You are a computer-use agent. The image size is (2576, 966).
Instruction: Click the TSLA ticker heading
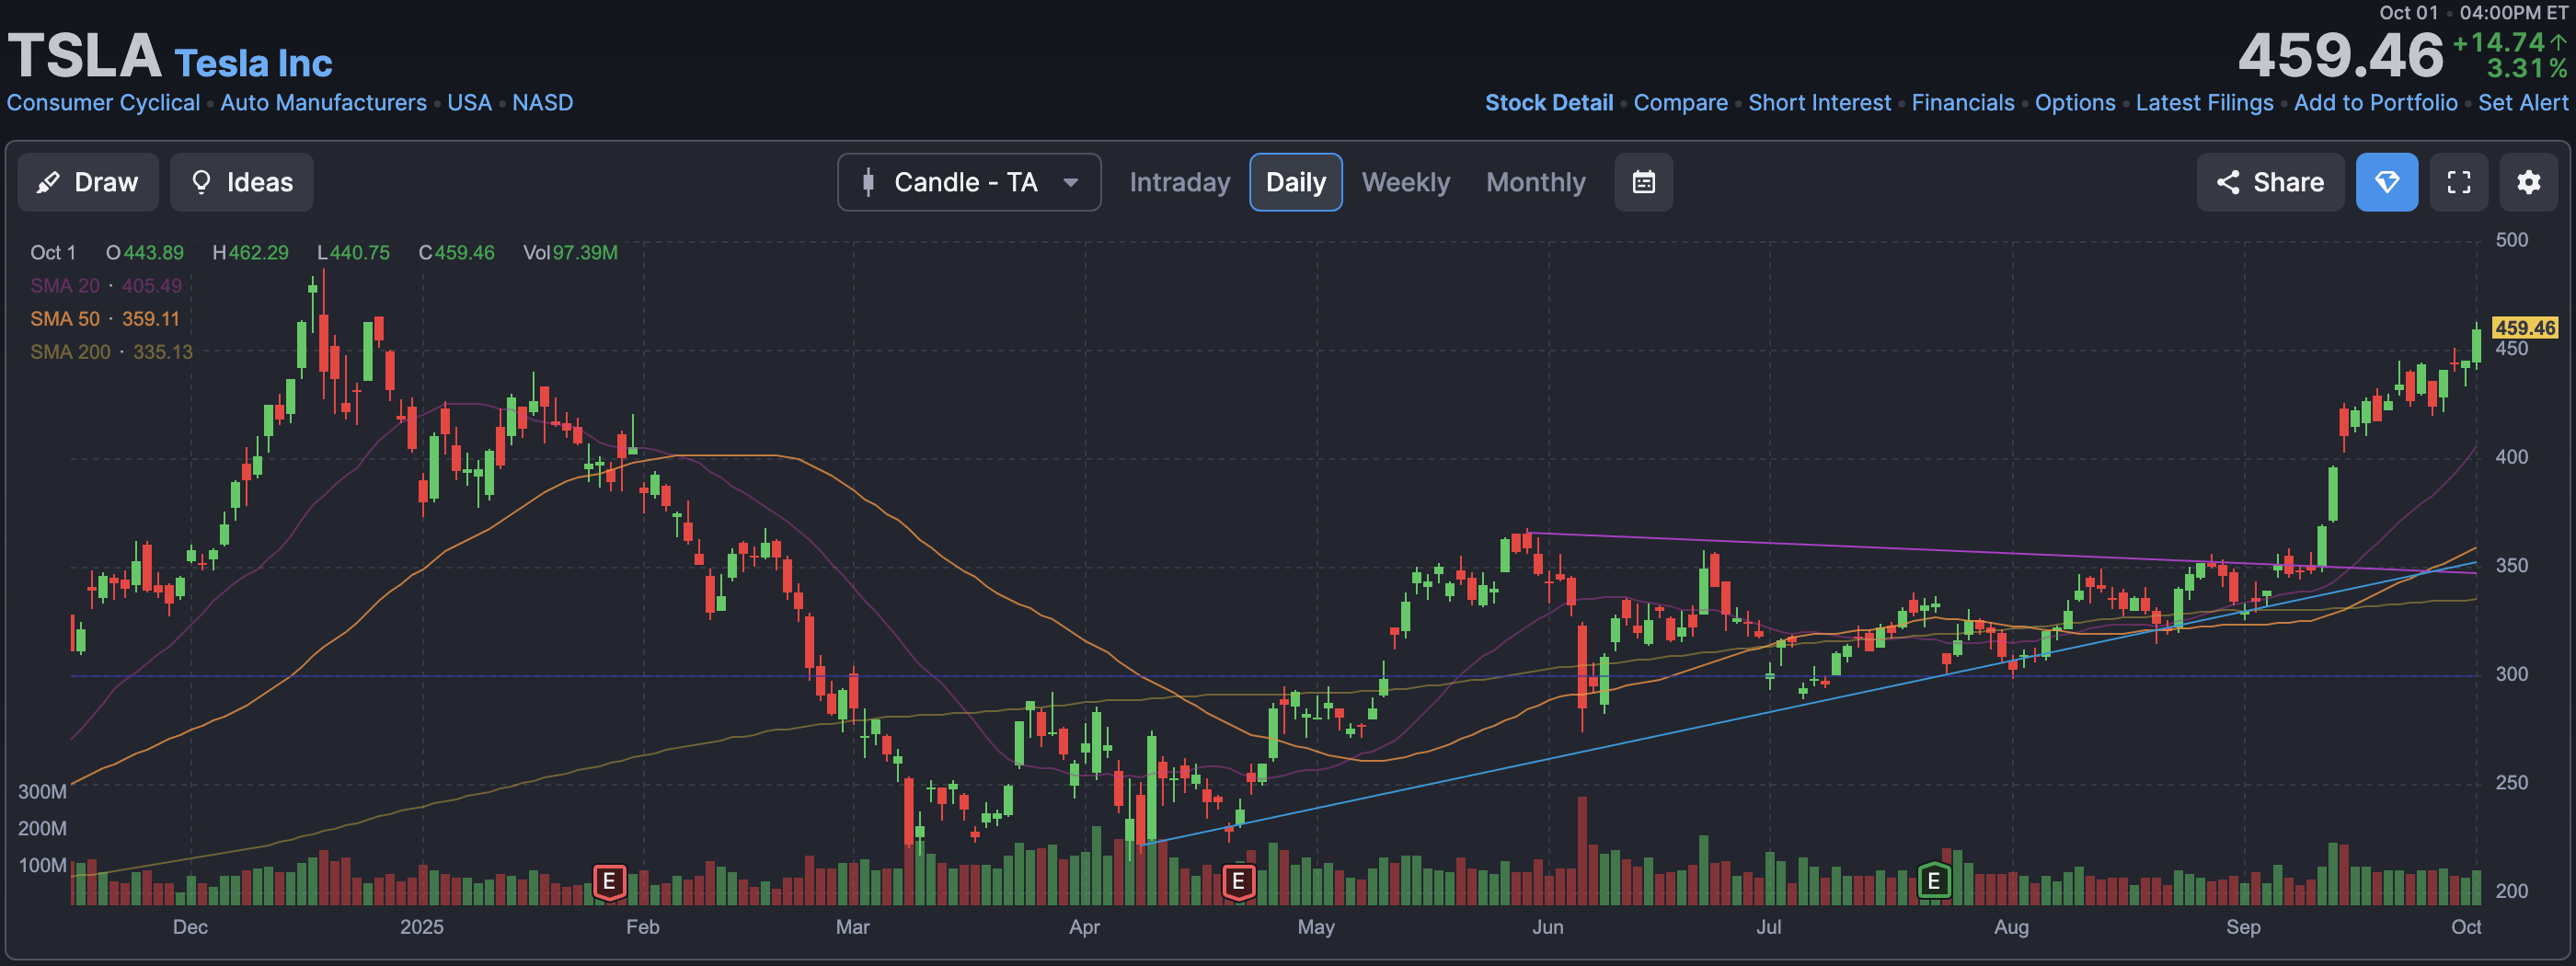84,56
